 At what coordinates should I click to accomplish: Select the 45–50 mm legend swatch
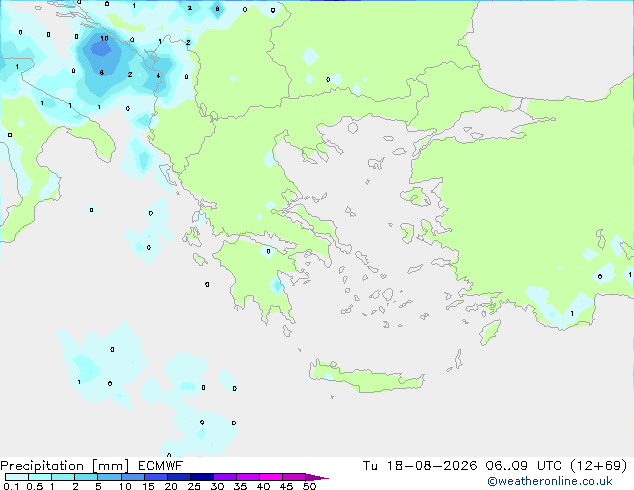point(294,477)
